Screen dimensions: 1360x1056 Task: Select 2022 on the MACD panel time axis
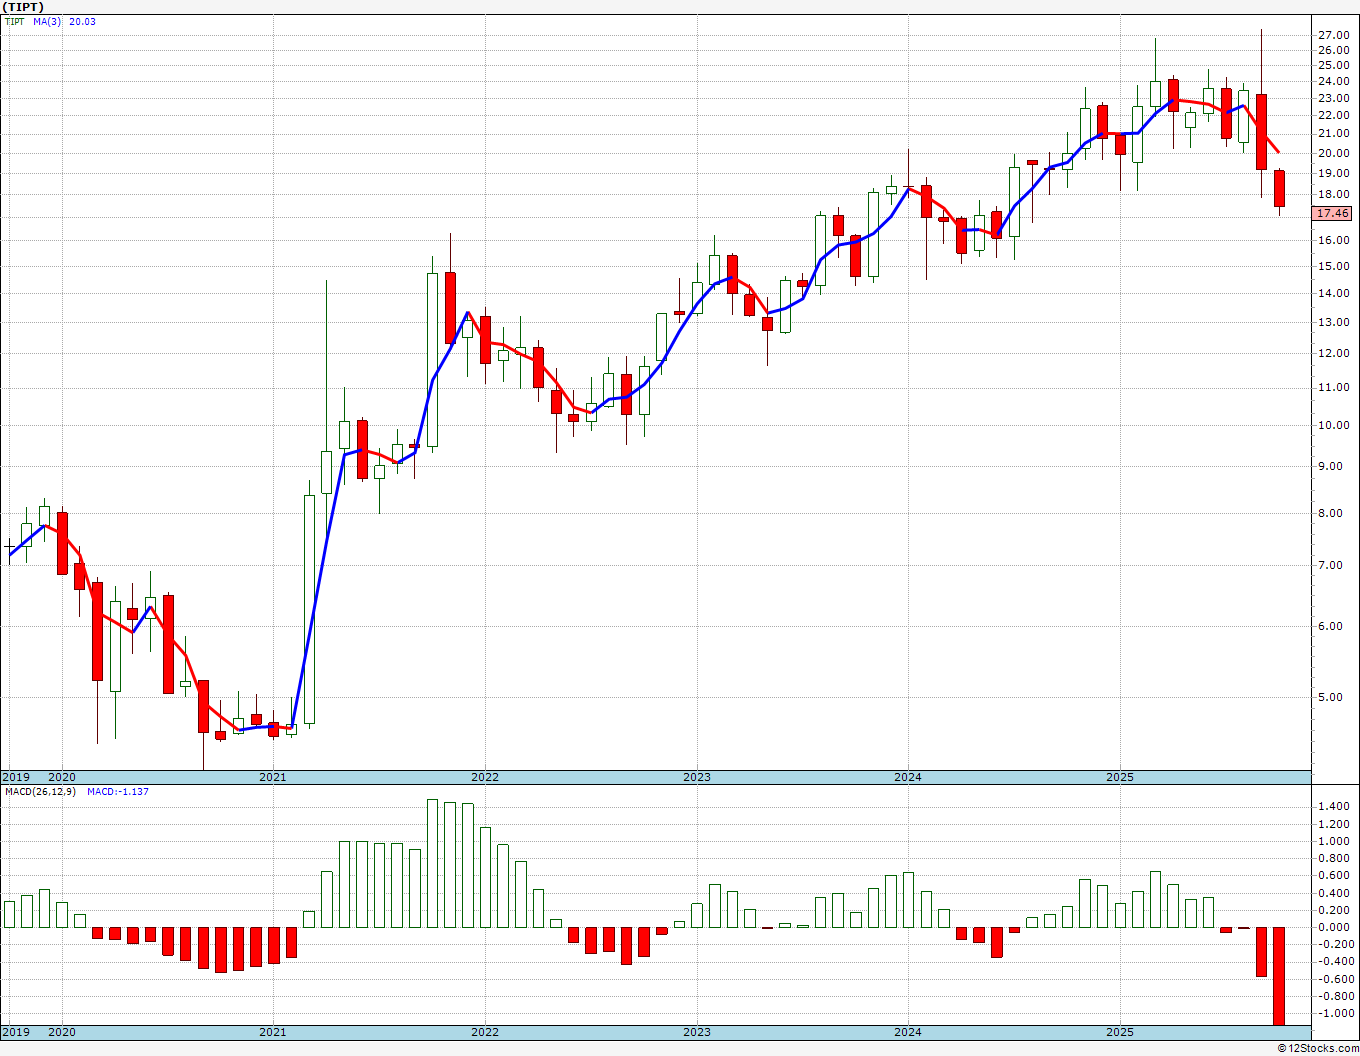pos(484,1031)
